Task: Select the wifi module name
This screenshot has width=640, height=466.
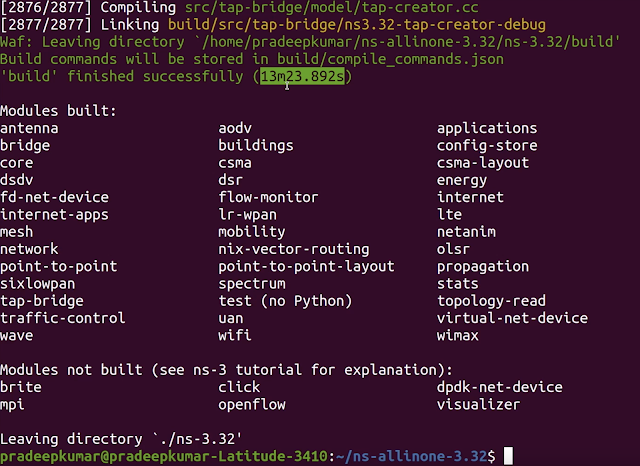Action: 235,335
